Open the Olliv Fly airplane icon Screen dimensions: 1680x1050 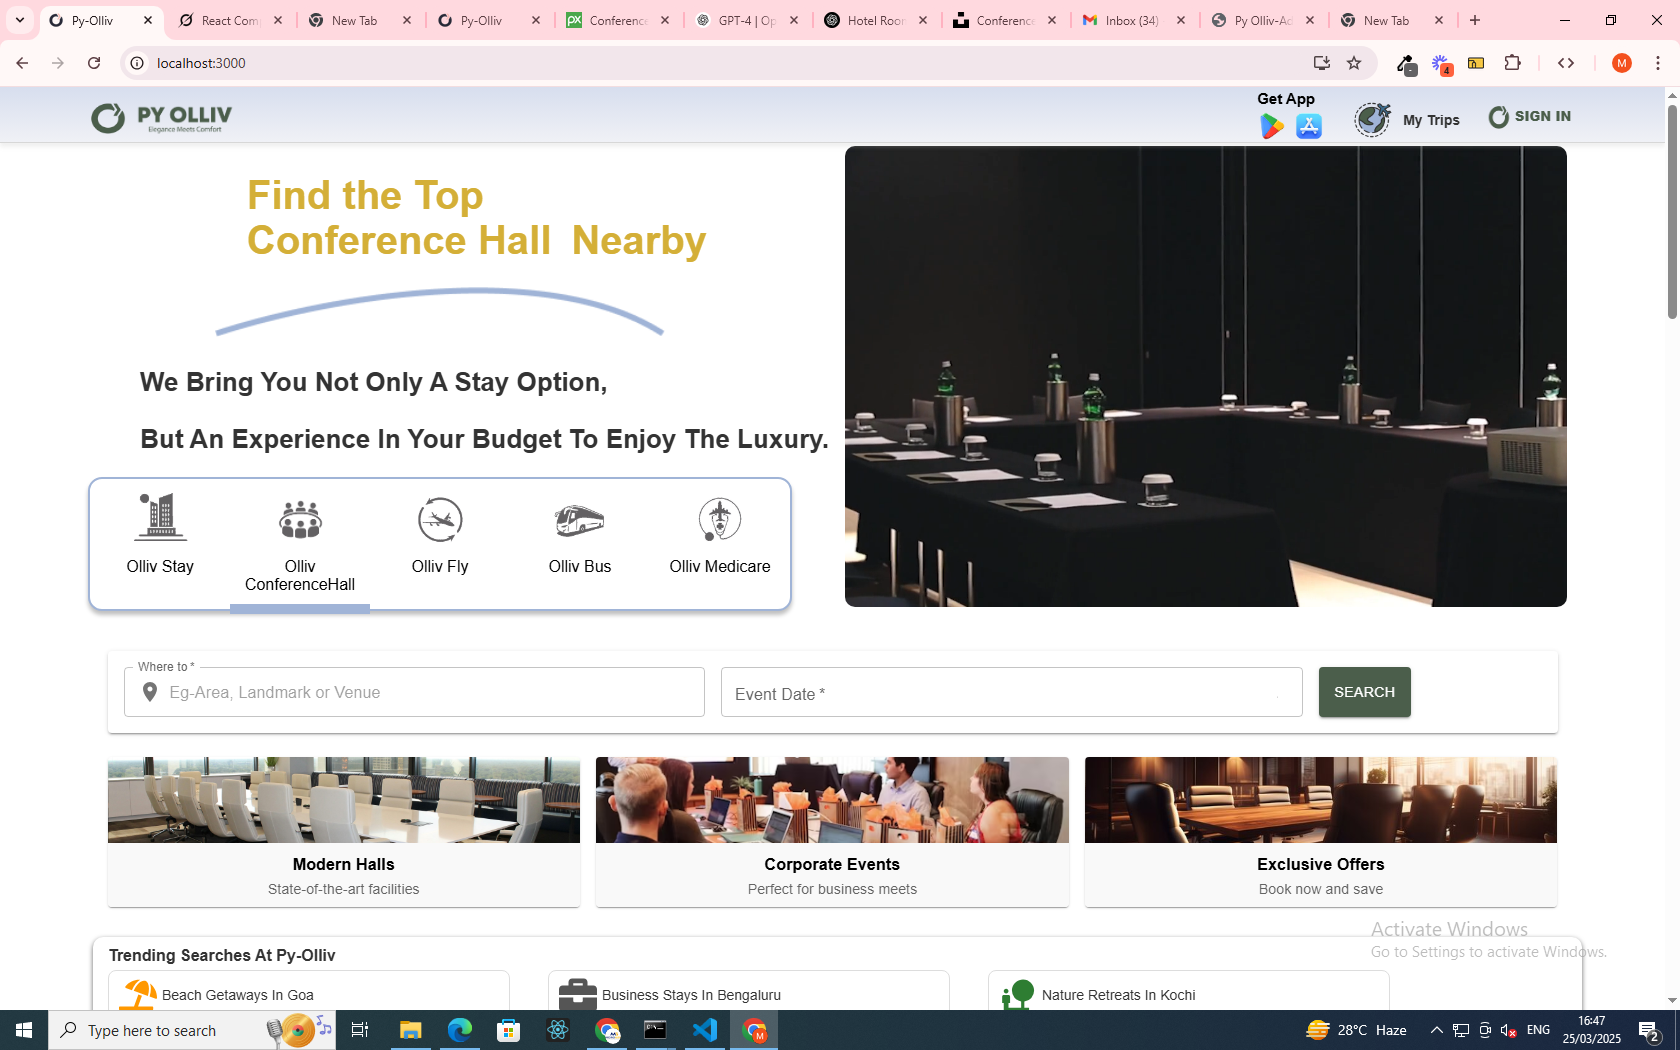coord(440,520)
